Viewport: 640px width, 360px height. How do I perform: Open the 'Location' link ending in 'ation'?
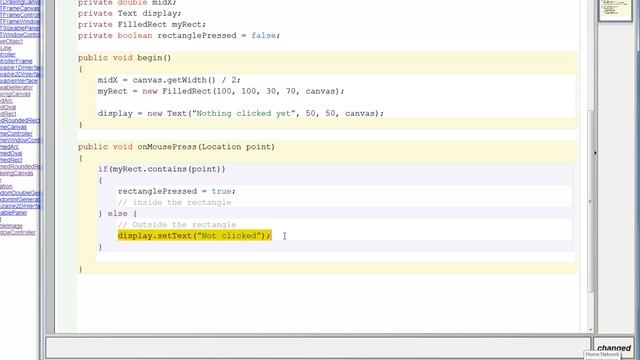pos(6,186)
